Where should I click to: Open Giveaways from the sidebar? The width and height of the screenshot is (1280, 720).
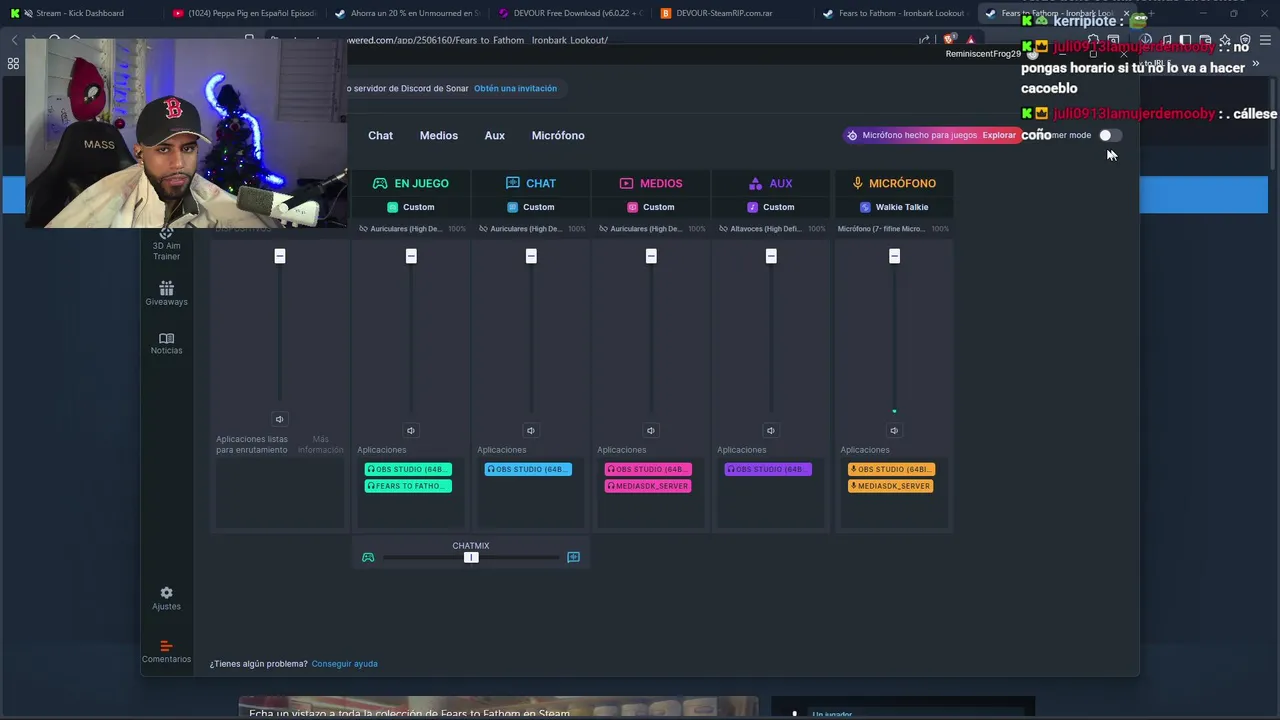[166, 293]
